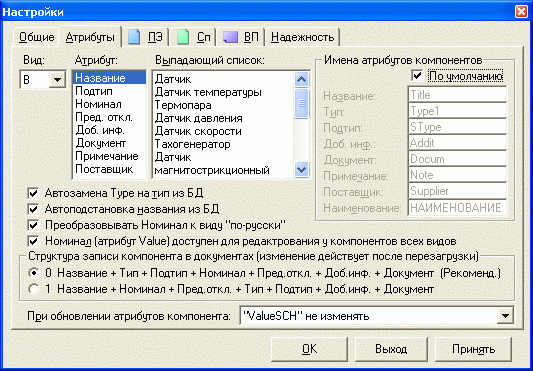533x371 pixels.
Task: Toggle Номинал (атрибут Value) доступен checkbox
Action: (33, 241)
